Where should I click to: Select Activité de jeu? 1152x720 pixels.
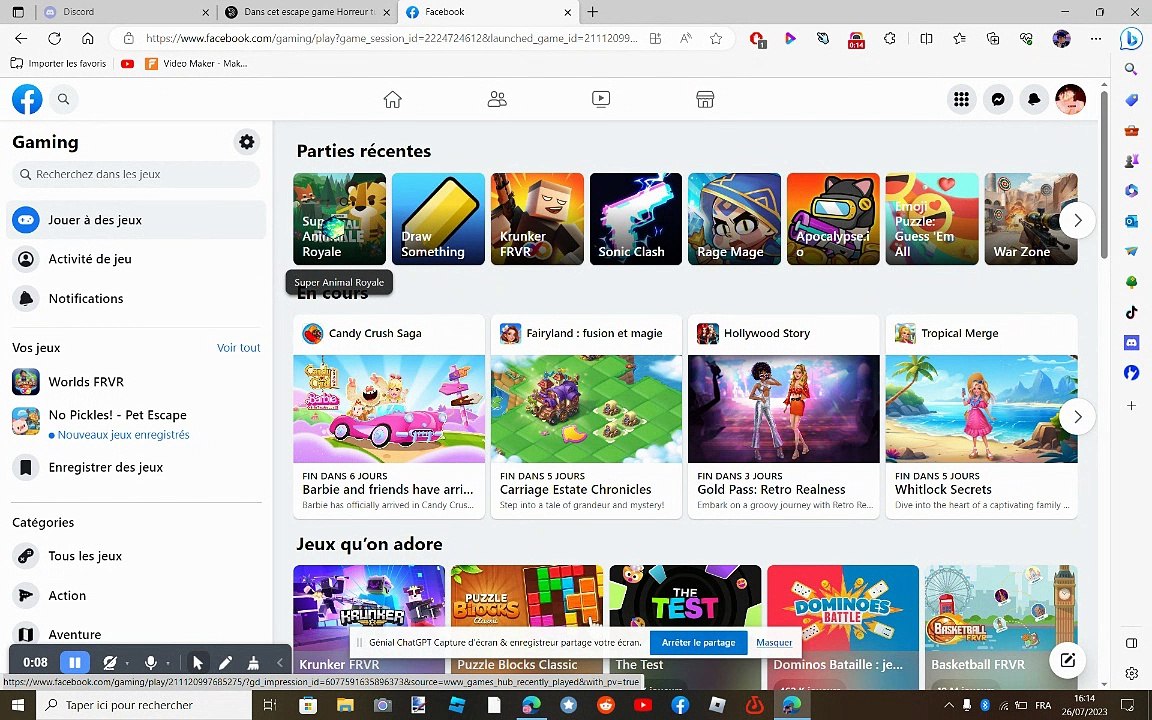[x=136, y=259]
